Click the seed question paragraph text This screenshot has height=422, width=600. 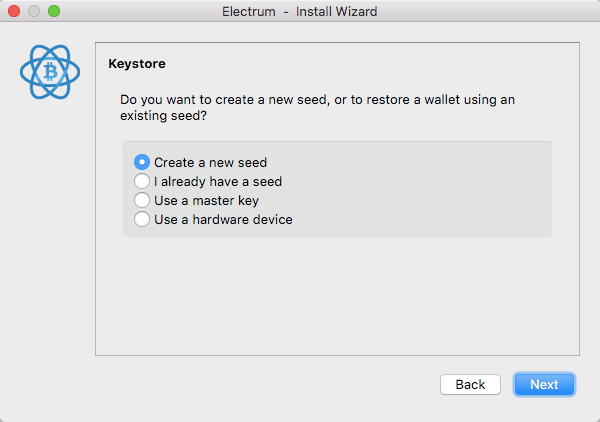point(318,108)
